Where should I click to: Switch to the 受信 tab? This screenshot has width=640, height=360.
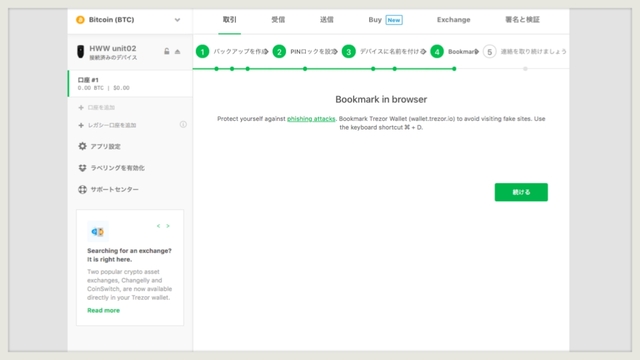[x=278, y=20]
